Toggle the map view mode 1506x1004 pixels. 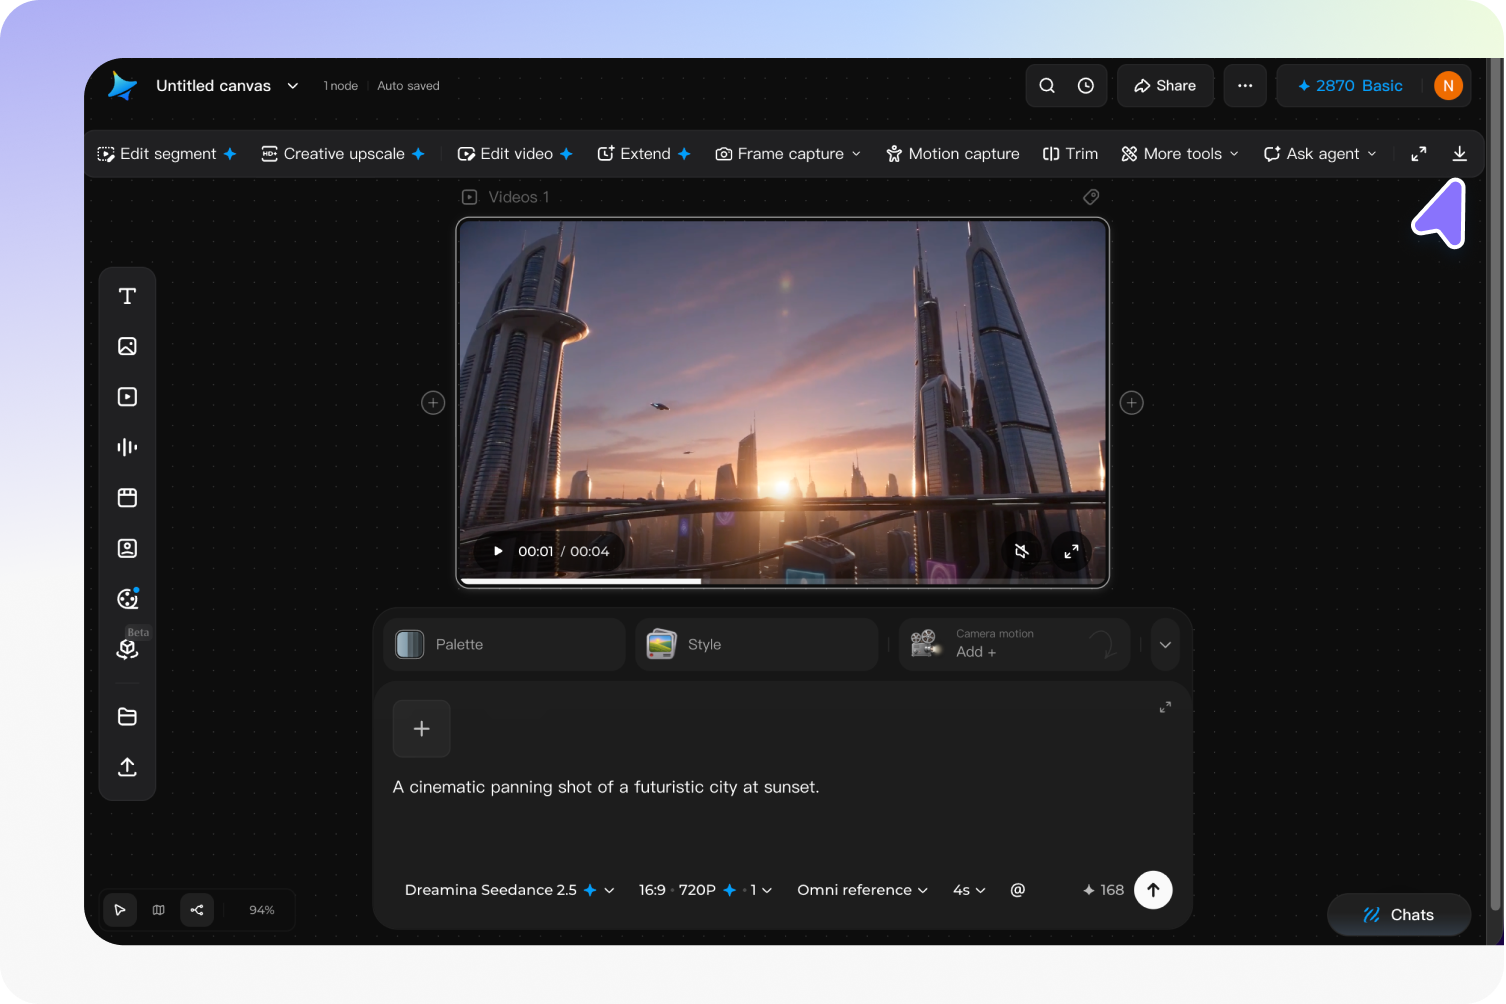click(158, 910)
